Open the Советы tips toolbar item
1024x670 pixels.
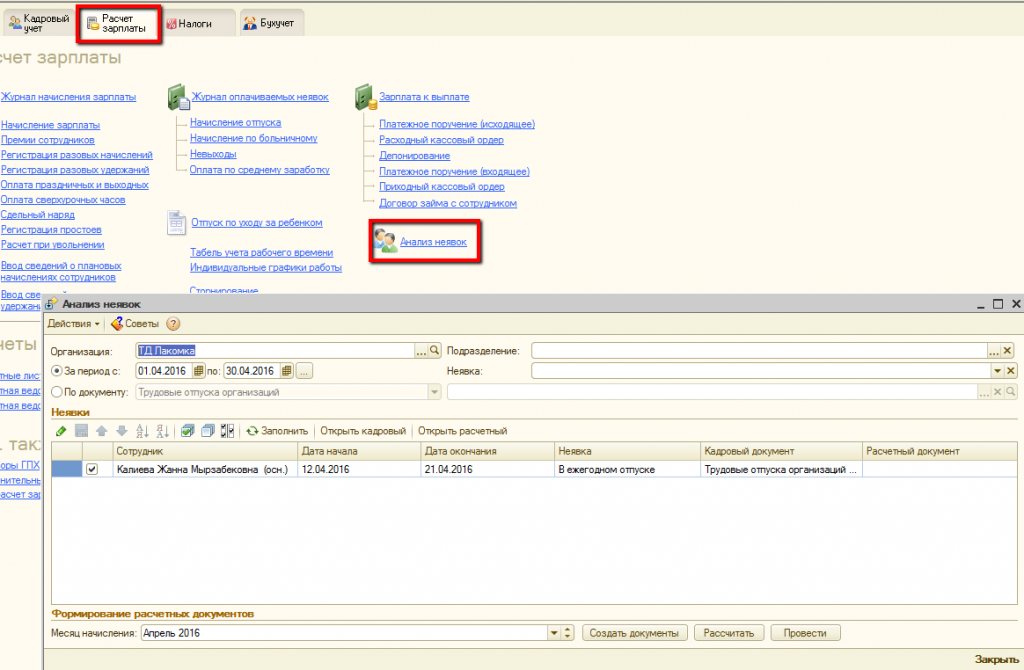tap(135, 324)
